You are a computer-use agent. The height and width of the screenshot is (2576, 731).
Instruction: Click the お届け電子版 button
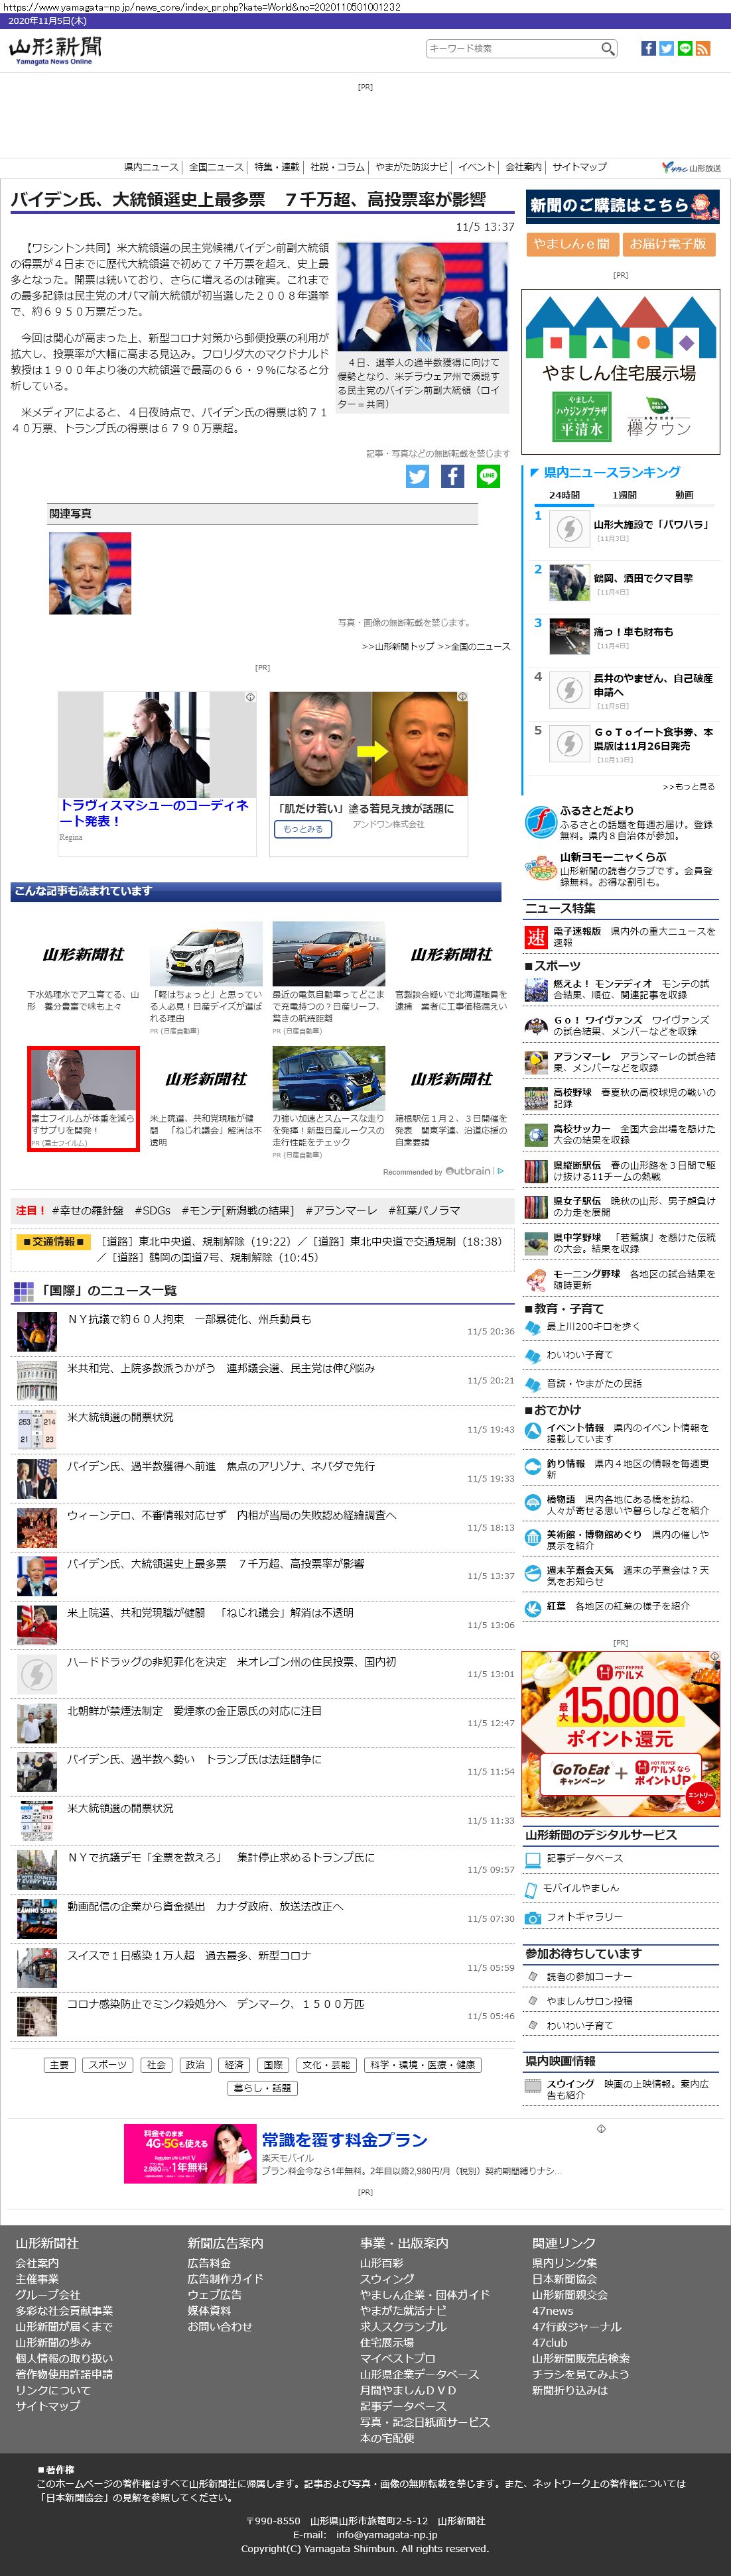click(x=668, y=243)
